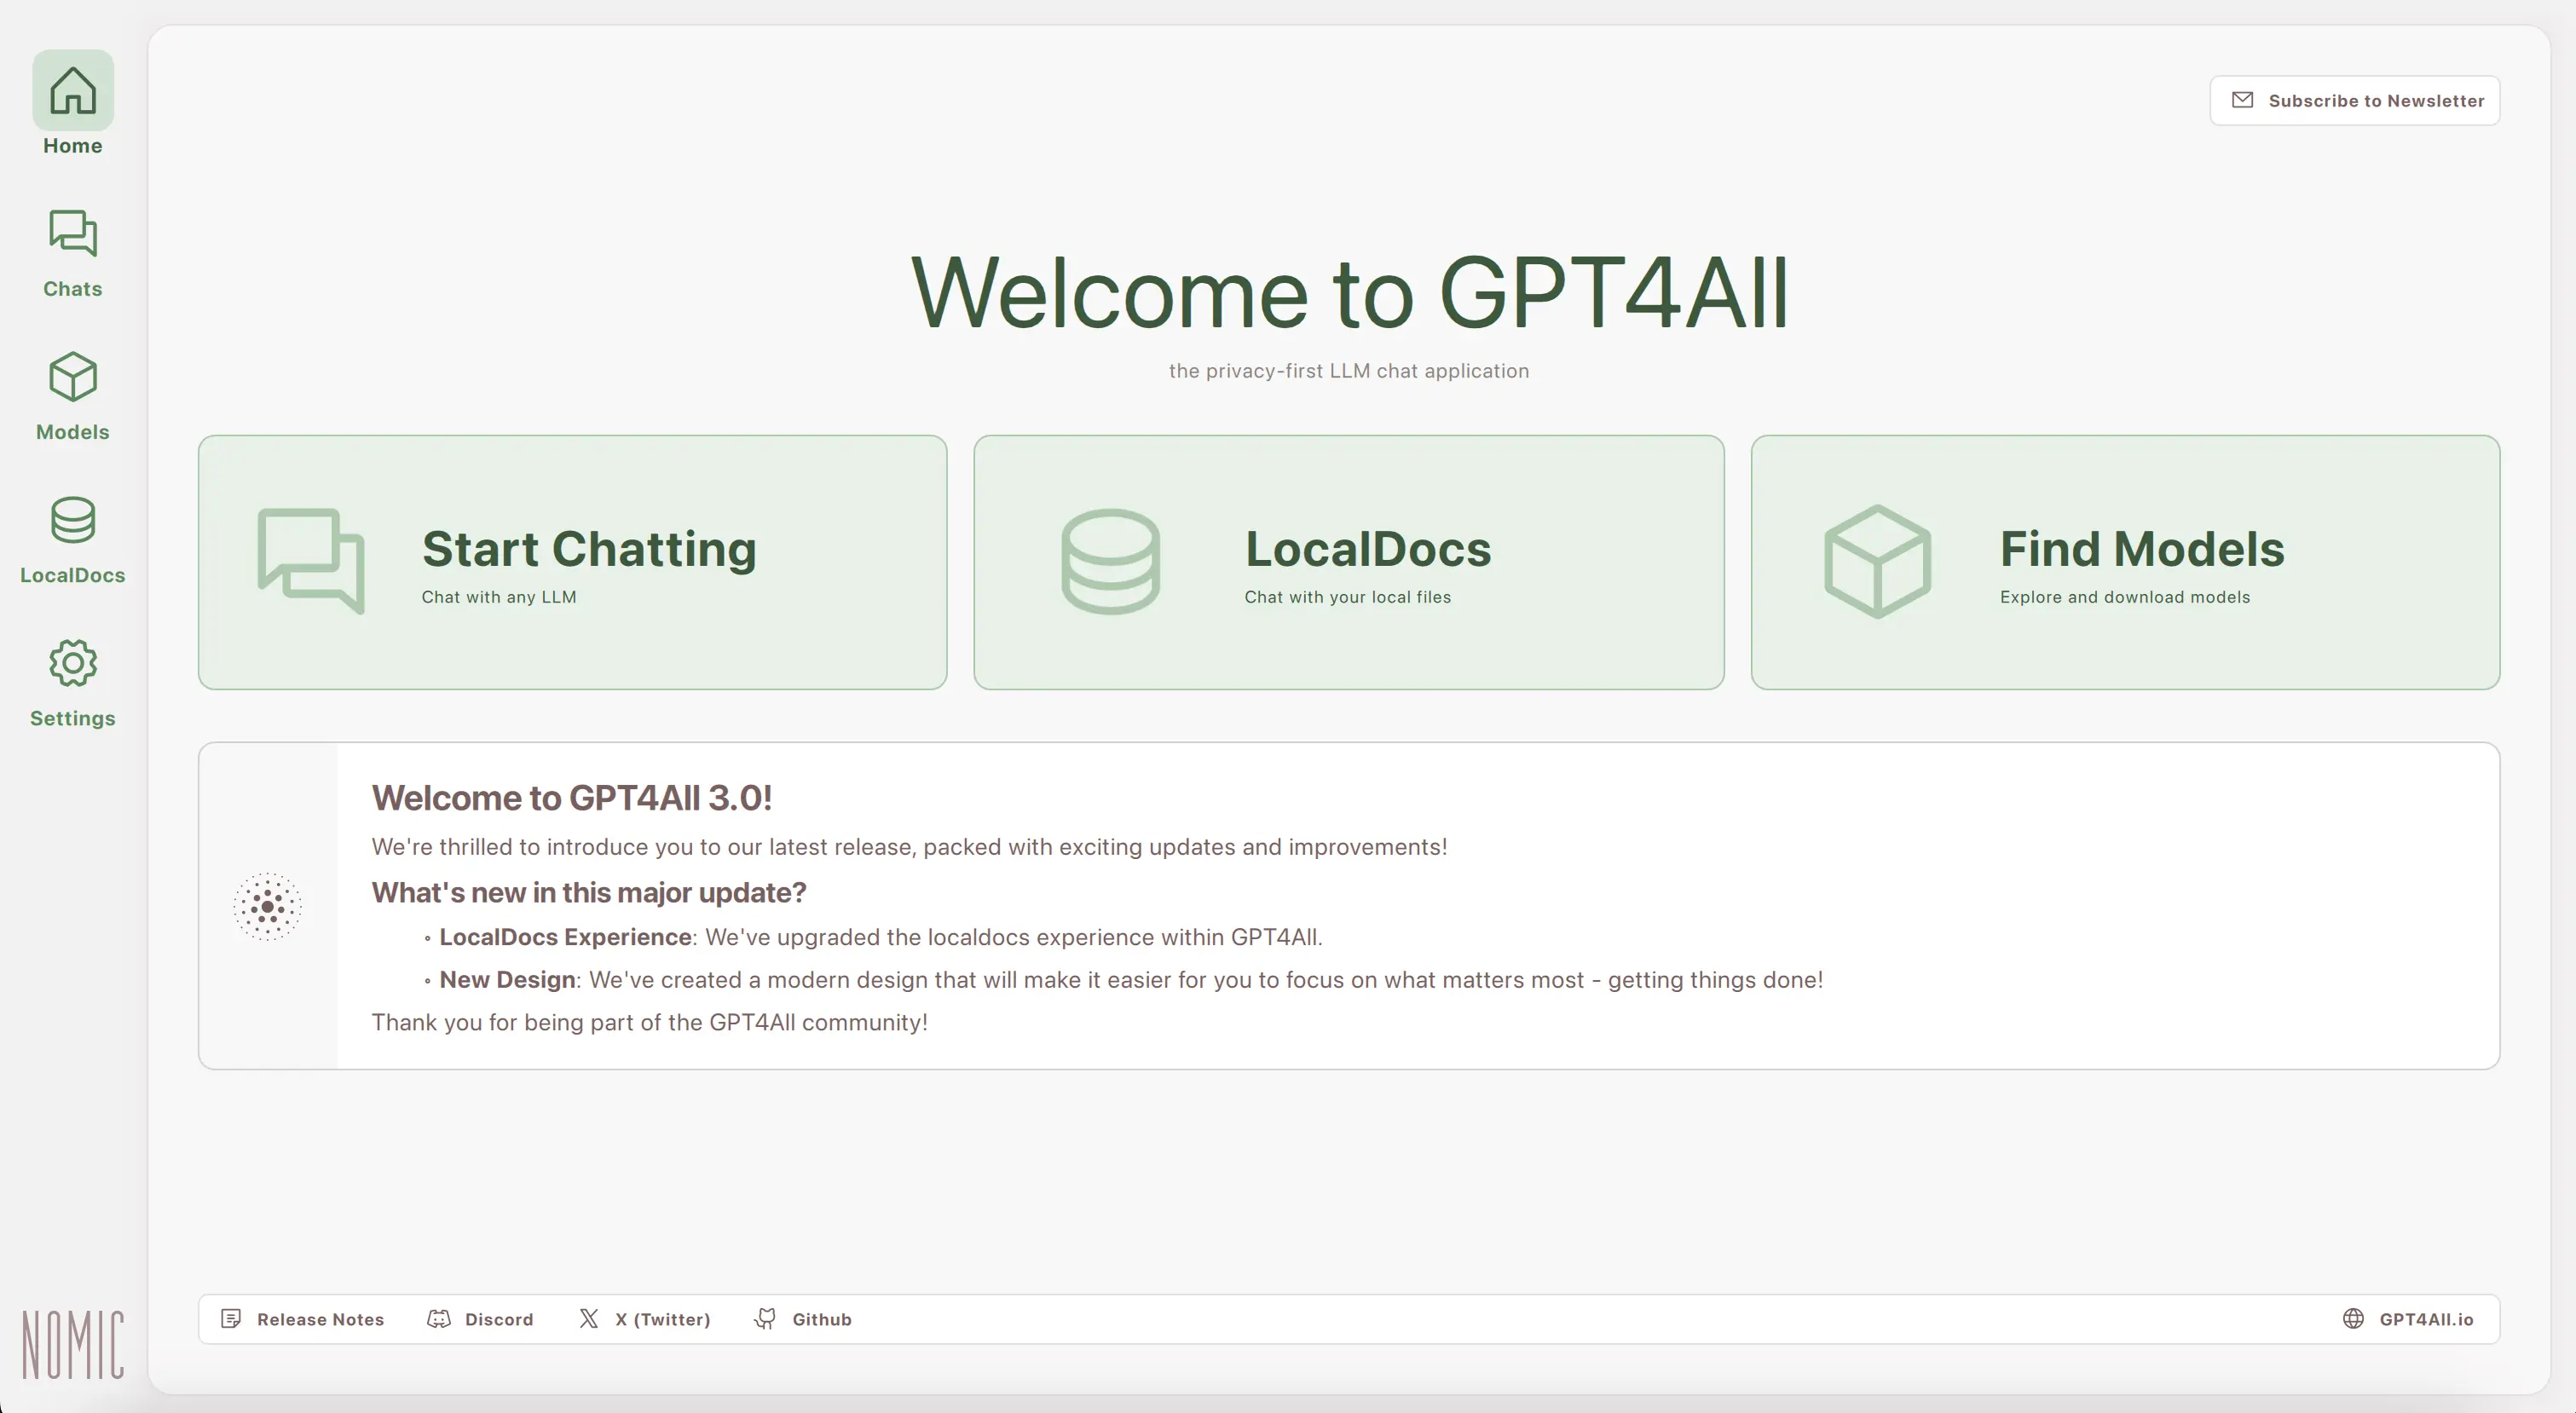
Task: Select the Models cube icon
Action: coord(71,377)
